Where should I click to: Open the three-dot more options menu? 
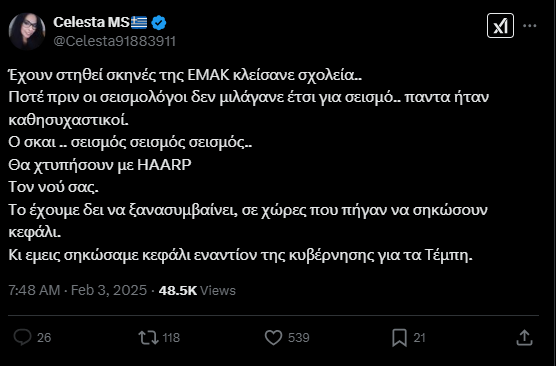pos(530,26)
